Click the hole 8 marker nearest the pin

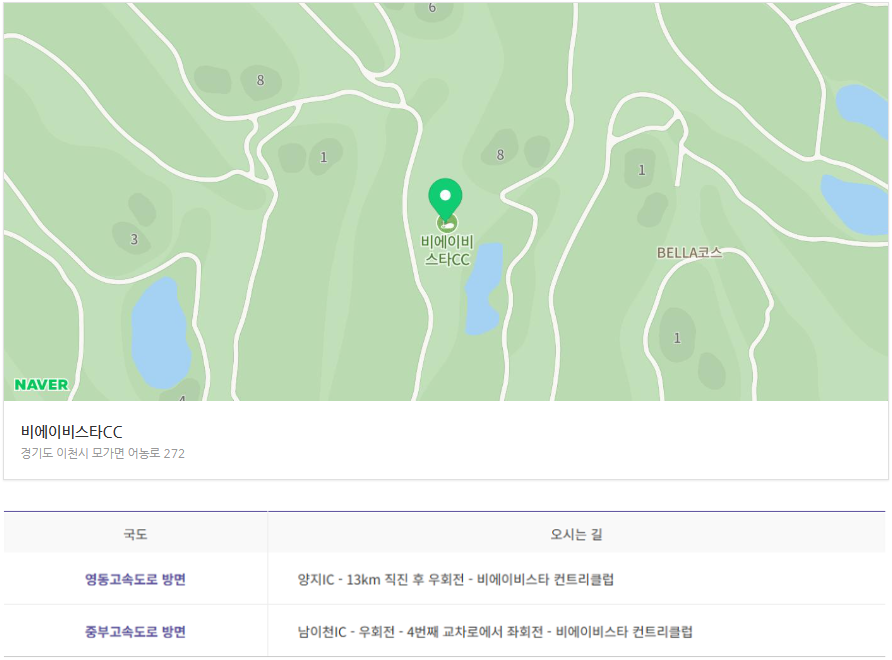(x=500, y=154)
